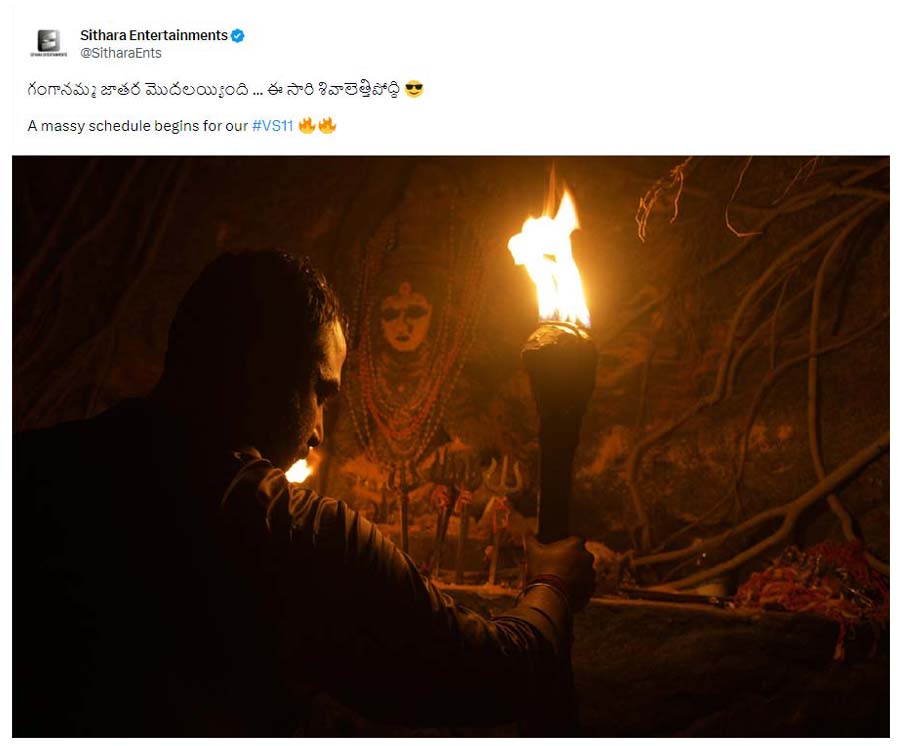Click the tridents below the deity painting
900x746 pixels.
point(459,488)
